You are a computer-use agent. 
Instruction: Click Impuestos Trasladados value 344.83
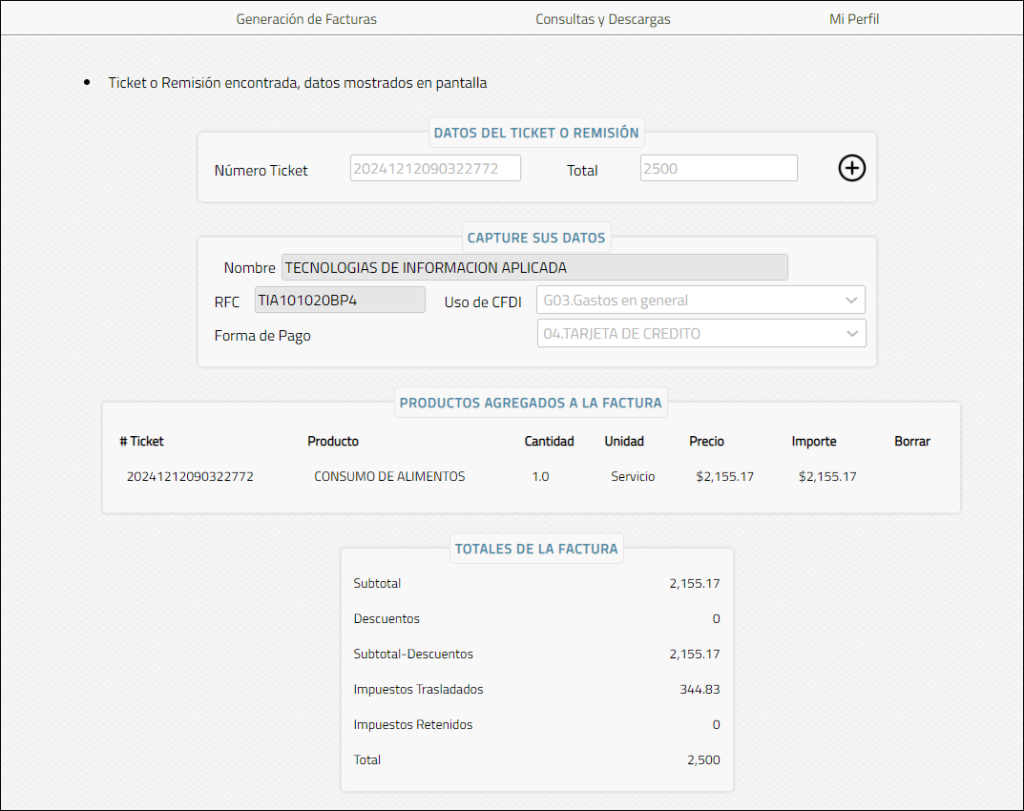[699, 690]
